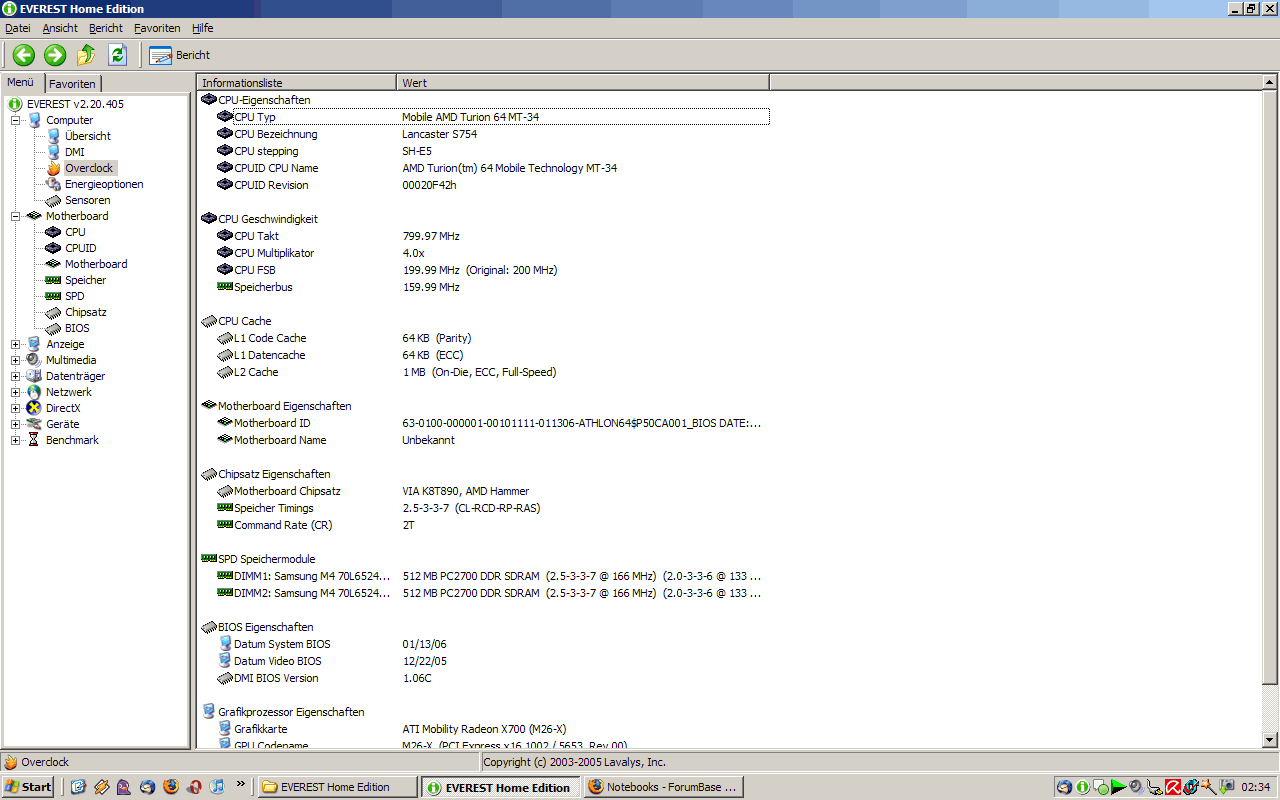Viewport: 1280px width, 800px height.
Task: Click the BIOS icon in tree
Action: (x=54, y=328)
